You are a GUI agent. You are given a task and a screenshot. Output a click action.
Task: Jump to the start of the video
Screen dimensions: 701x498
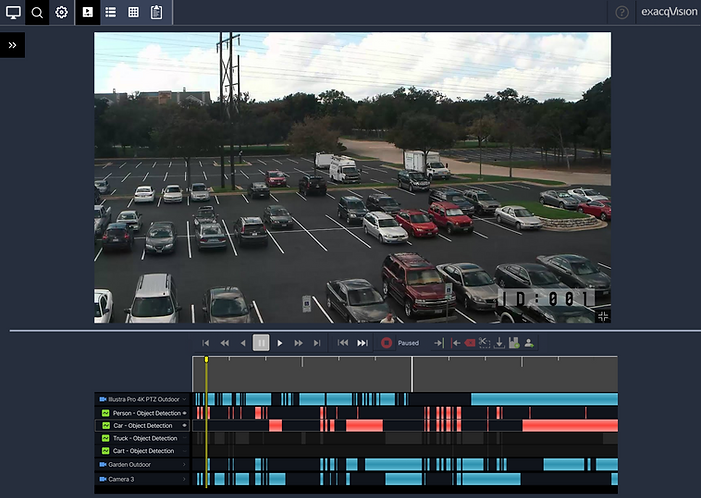[x=206, y=343]
